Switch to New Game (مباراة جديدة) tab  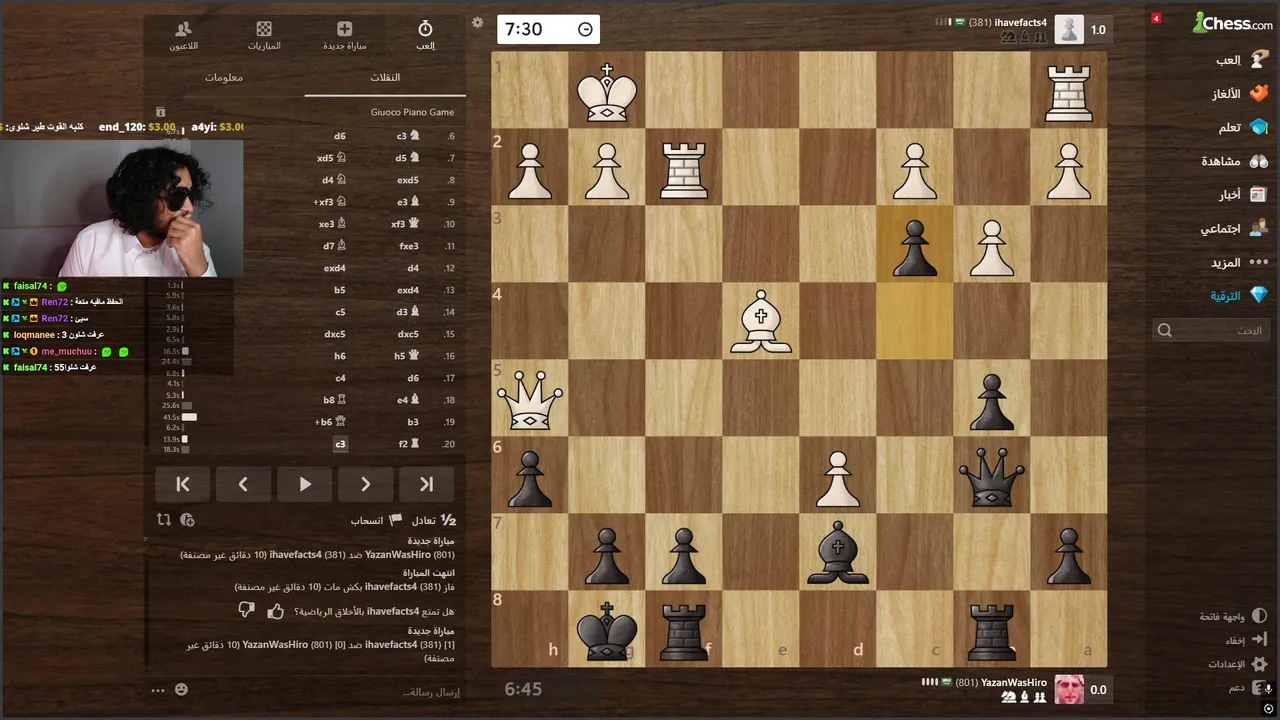tap(344, 35)
